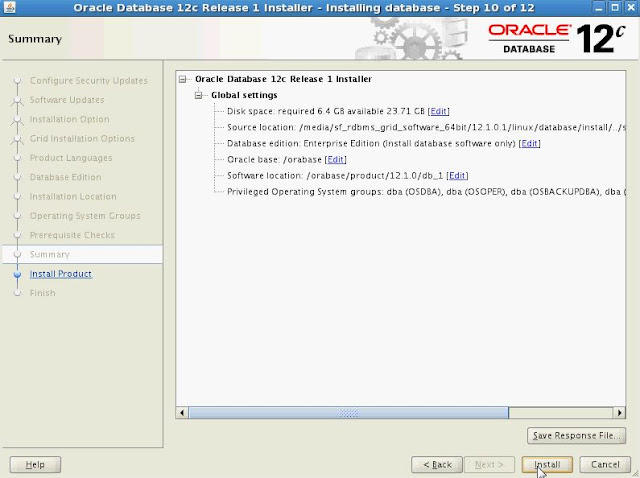Click the Install button
The height and width of the screenshot is (478, 640).
pyautogui.click(x=547, y=465)
